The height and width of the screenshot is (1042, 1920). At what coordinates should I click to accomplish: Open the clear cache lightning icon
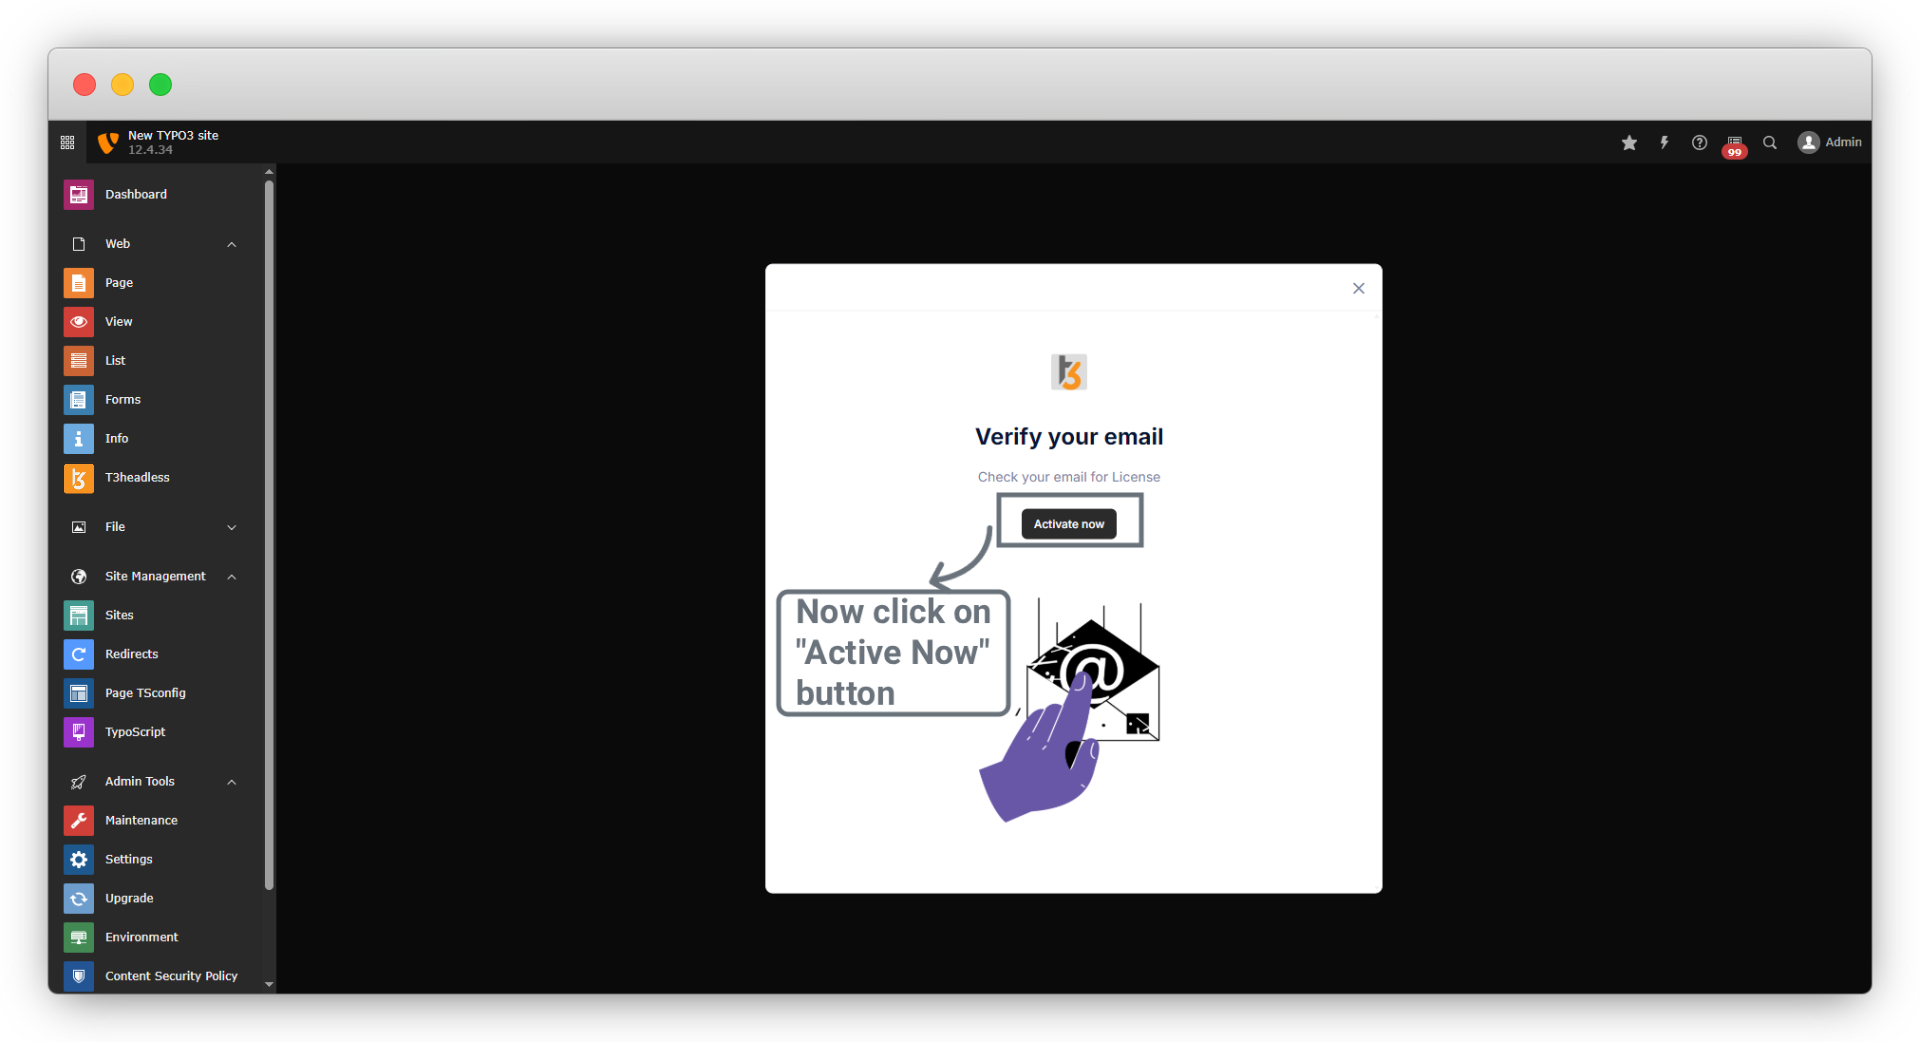point(1664,143)
